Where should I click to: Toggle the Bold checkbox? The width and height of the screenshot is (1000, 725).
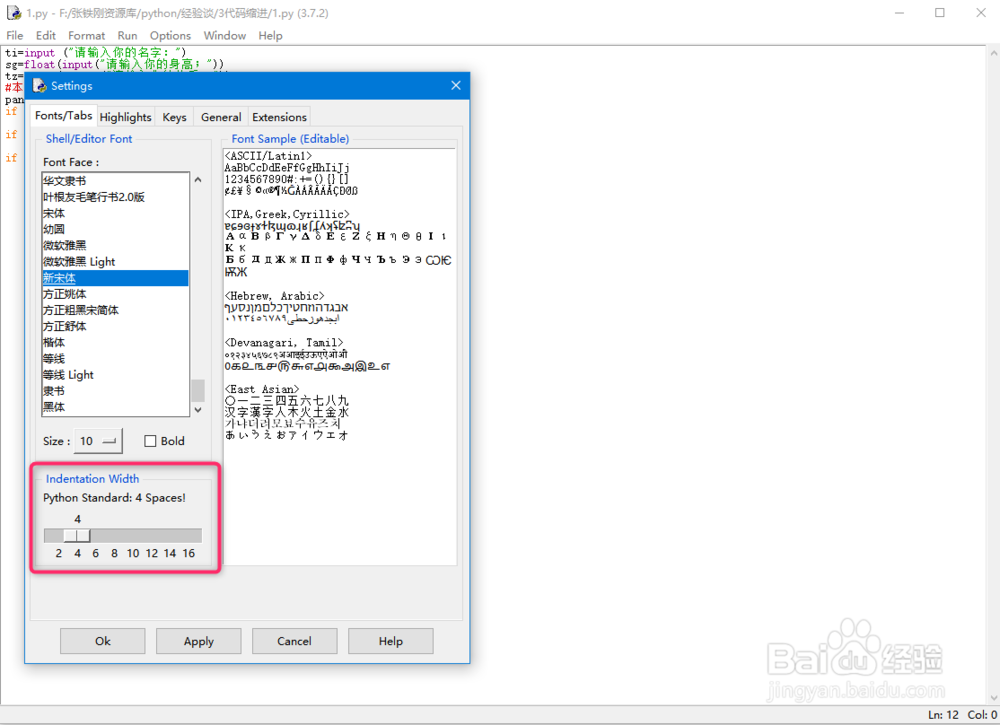(151, 441)
